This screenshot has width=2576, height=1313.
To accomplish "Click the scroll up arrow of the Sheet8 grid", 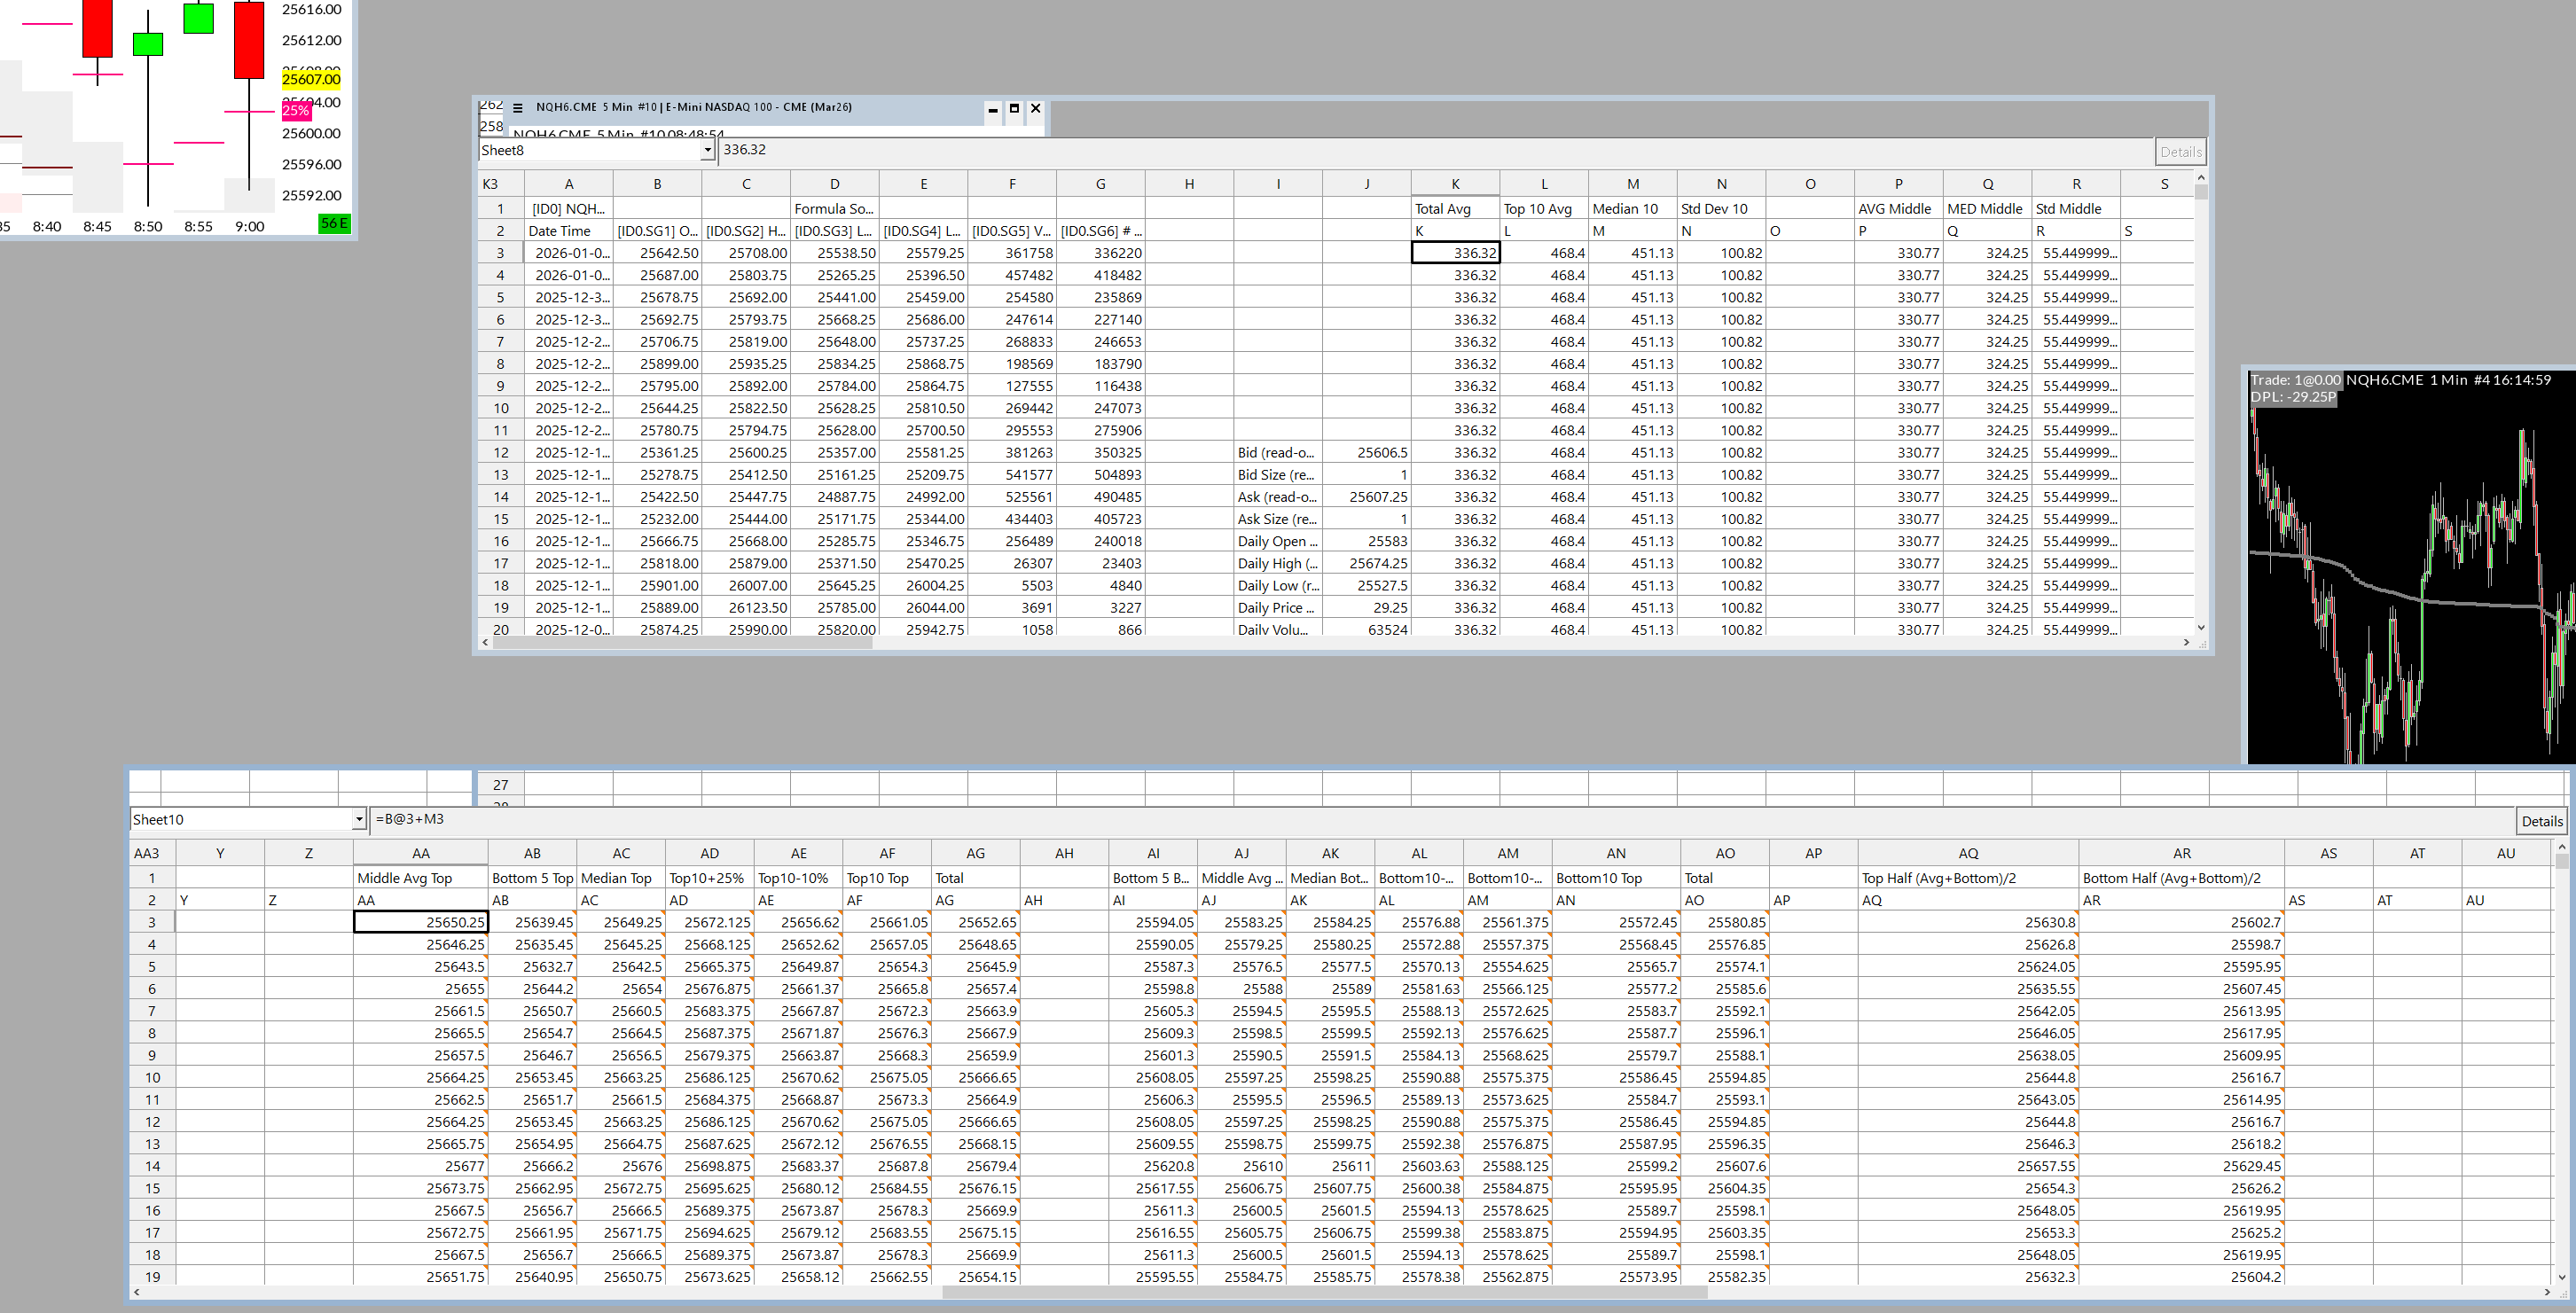I will coord(2201,178).
